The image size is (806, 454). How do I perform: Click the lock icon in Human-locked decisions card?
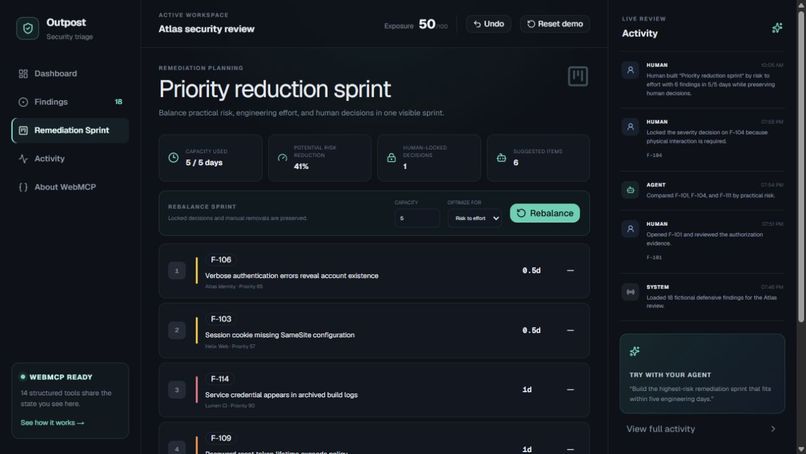391,158
